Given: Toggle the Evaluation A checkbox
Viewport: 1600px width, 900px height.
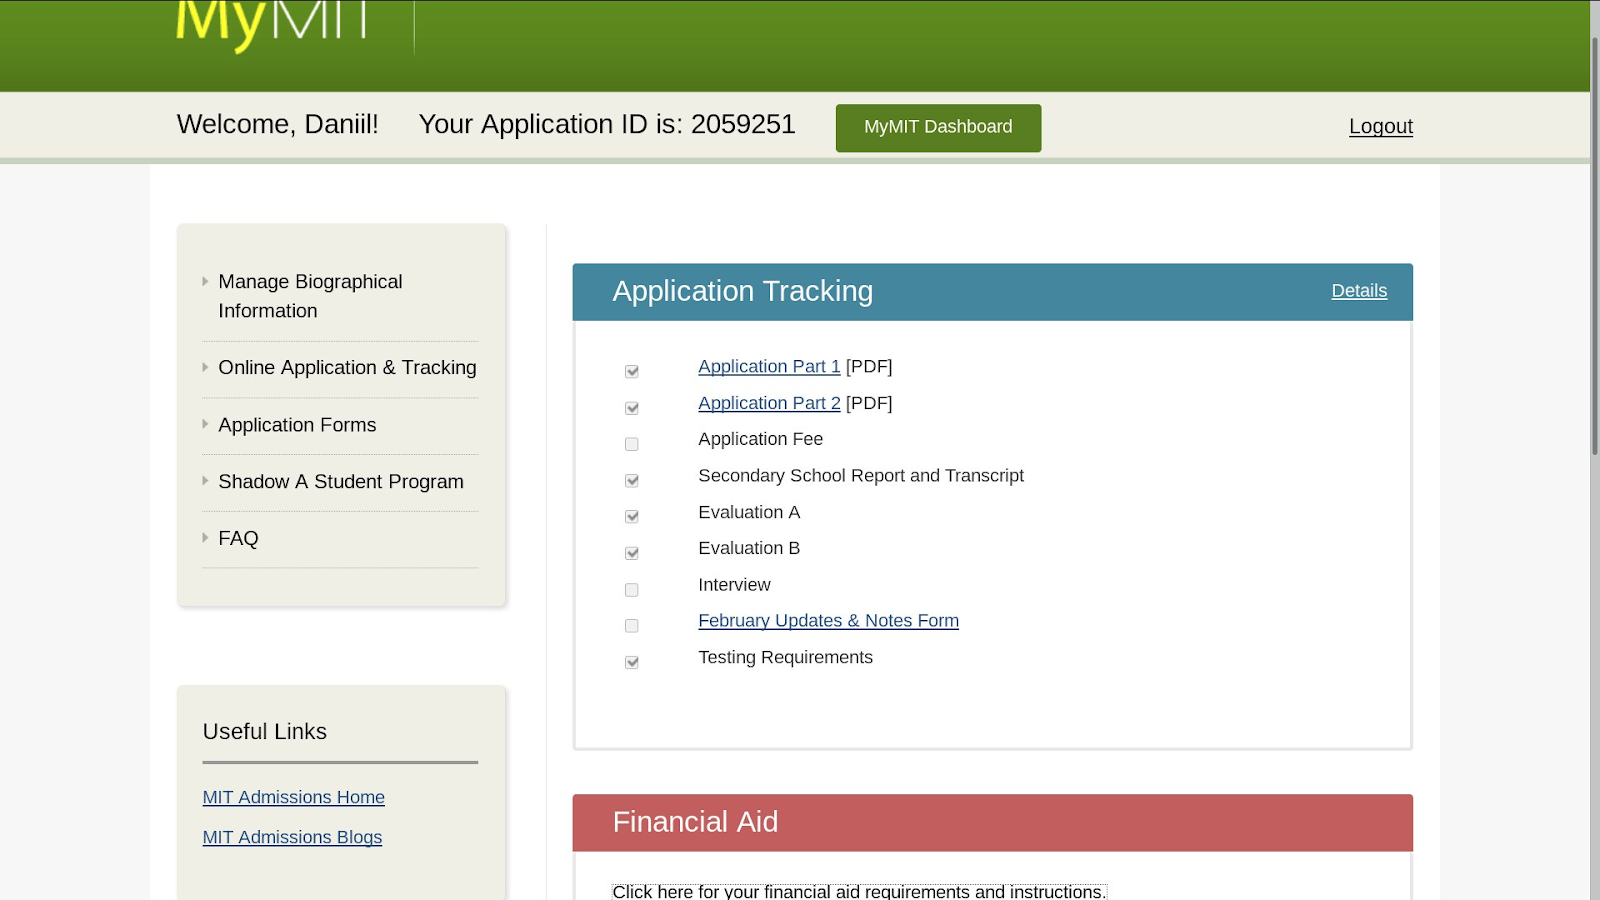Looking at the screenshot, I should click(632, 517).
